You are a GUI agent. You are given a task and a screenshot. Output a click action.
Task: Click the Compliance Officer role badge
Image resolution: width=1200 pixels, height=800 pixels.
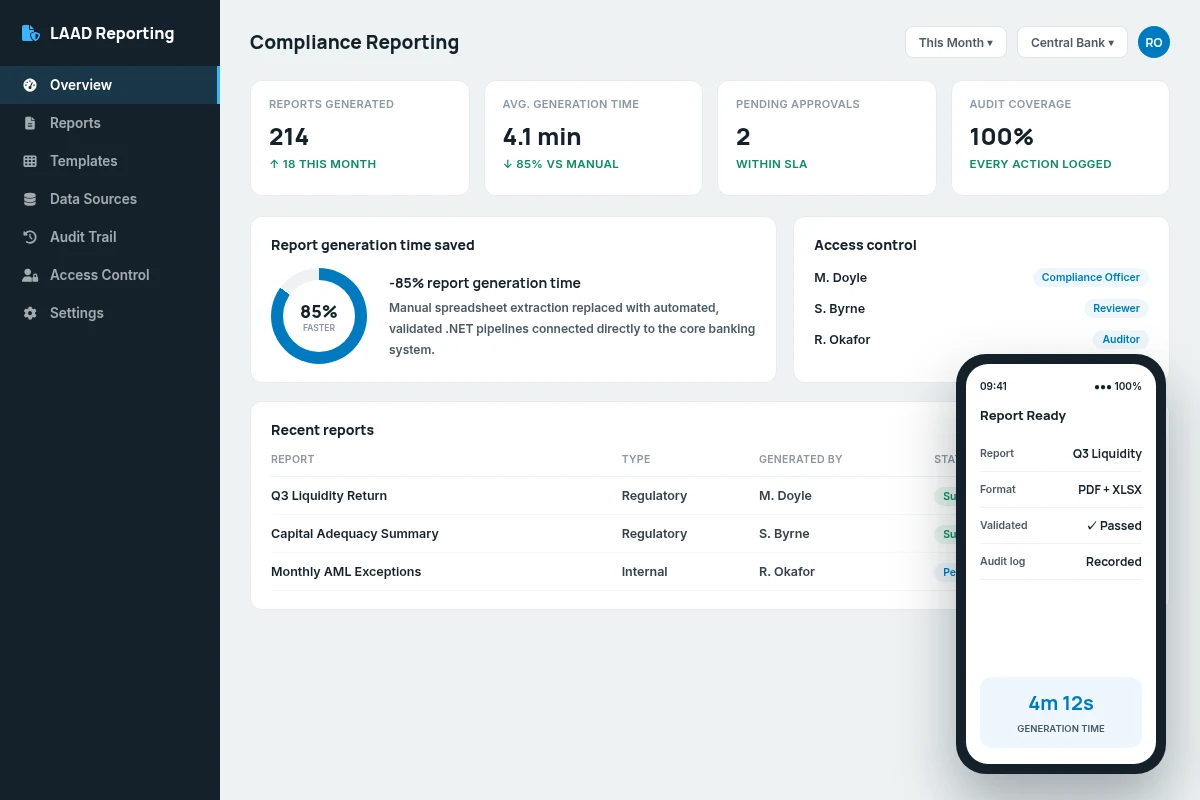(x=1091, y=277)
